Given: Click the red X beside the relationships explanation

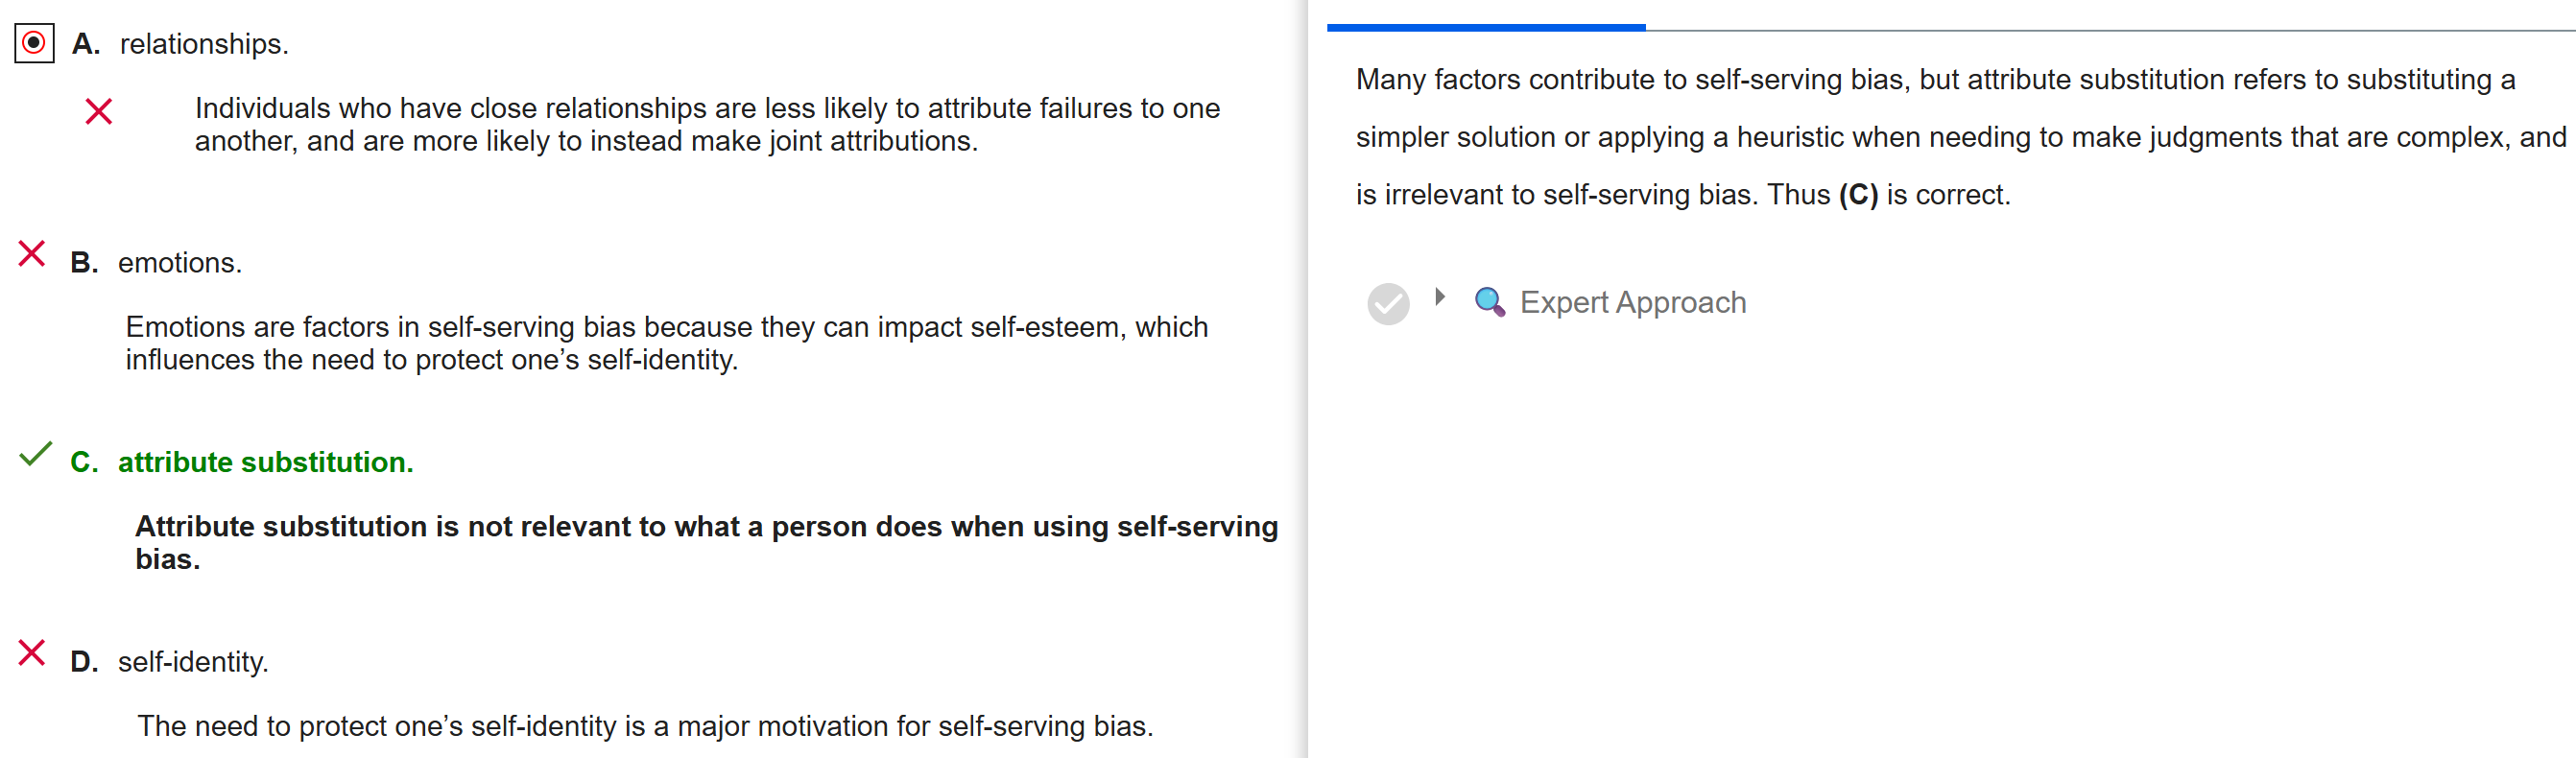Looking at the screenshot, I should (99, 111).
